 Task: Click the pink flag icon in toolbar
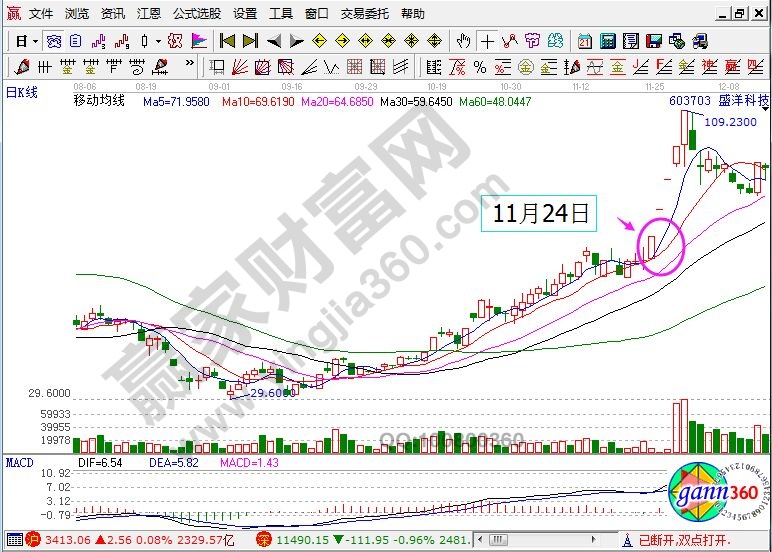click(x=199, y=41)
